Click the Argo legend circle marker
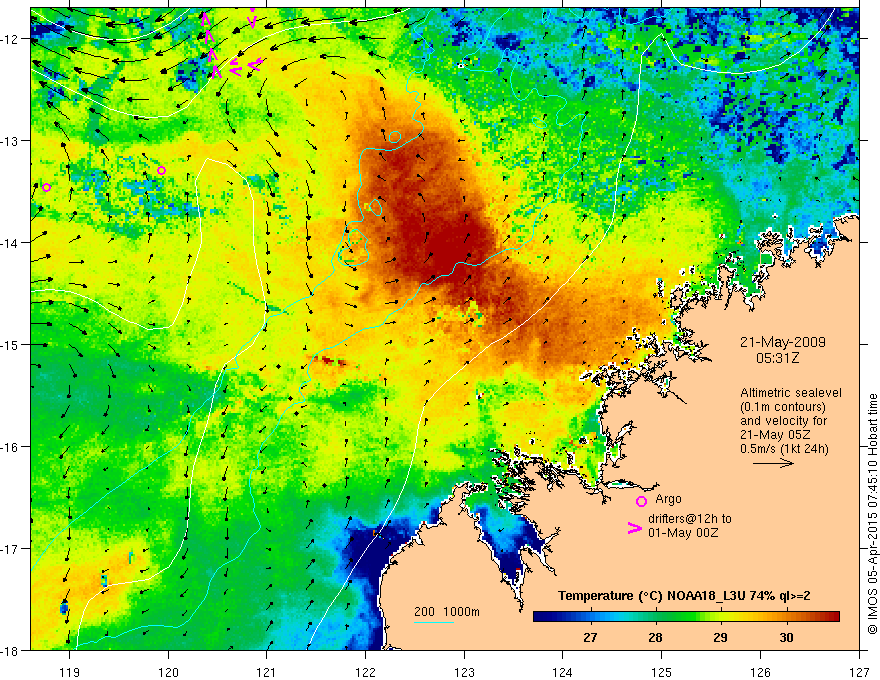Viewport: 880px width, 680px height. tap(641, 501)
